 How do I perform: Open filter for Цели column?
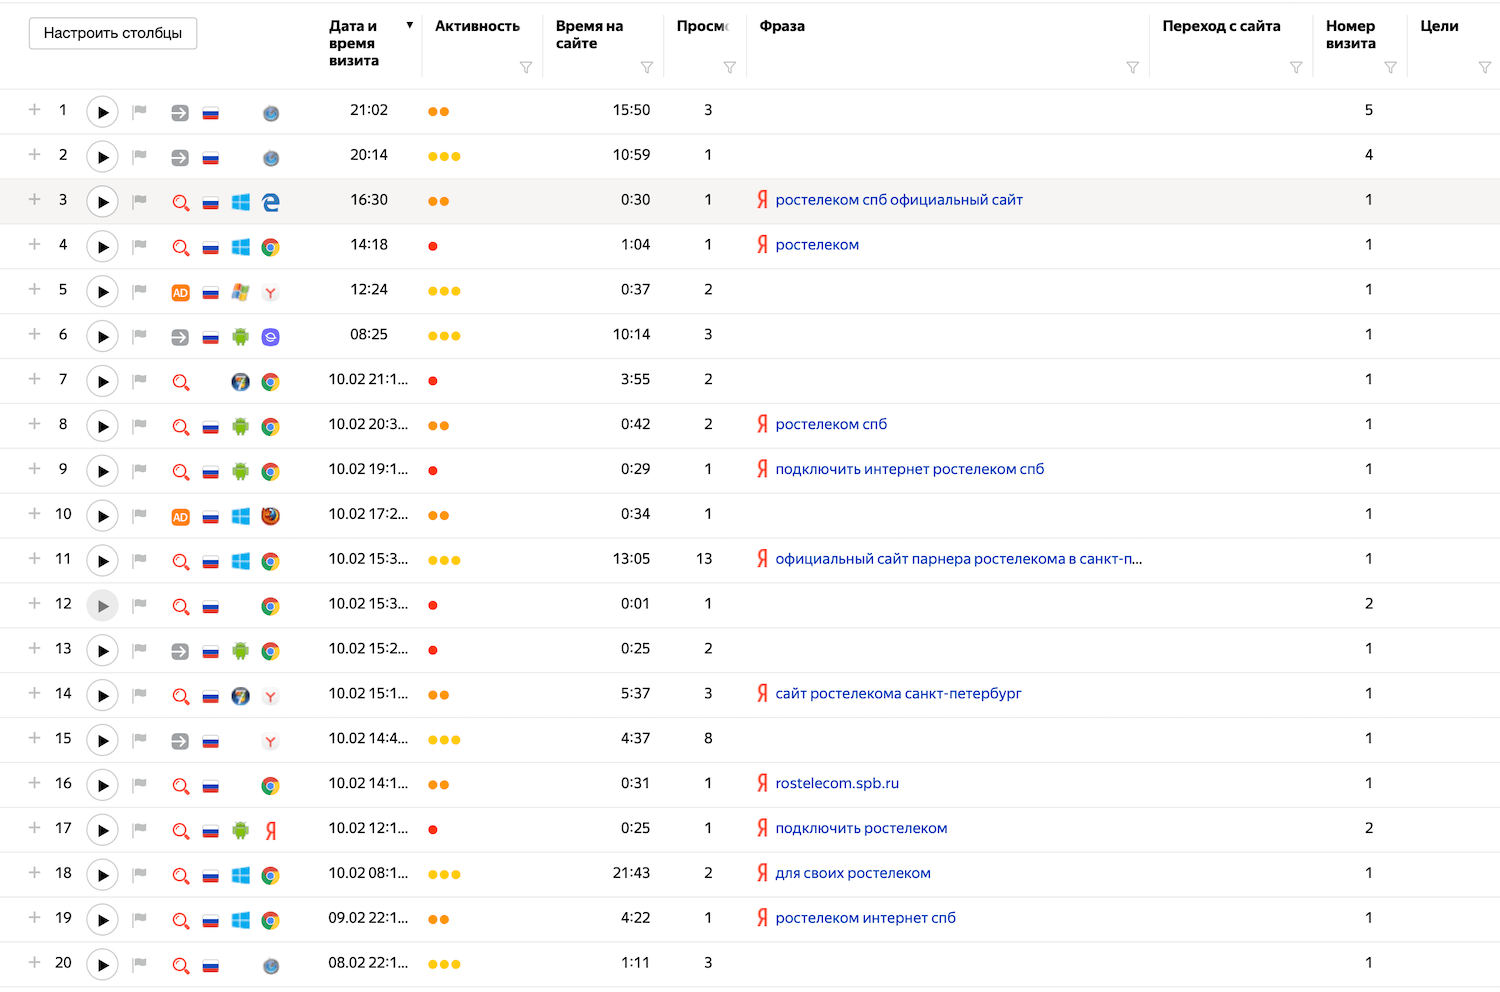click(x=1485, y=67)
